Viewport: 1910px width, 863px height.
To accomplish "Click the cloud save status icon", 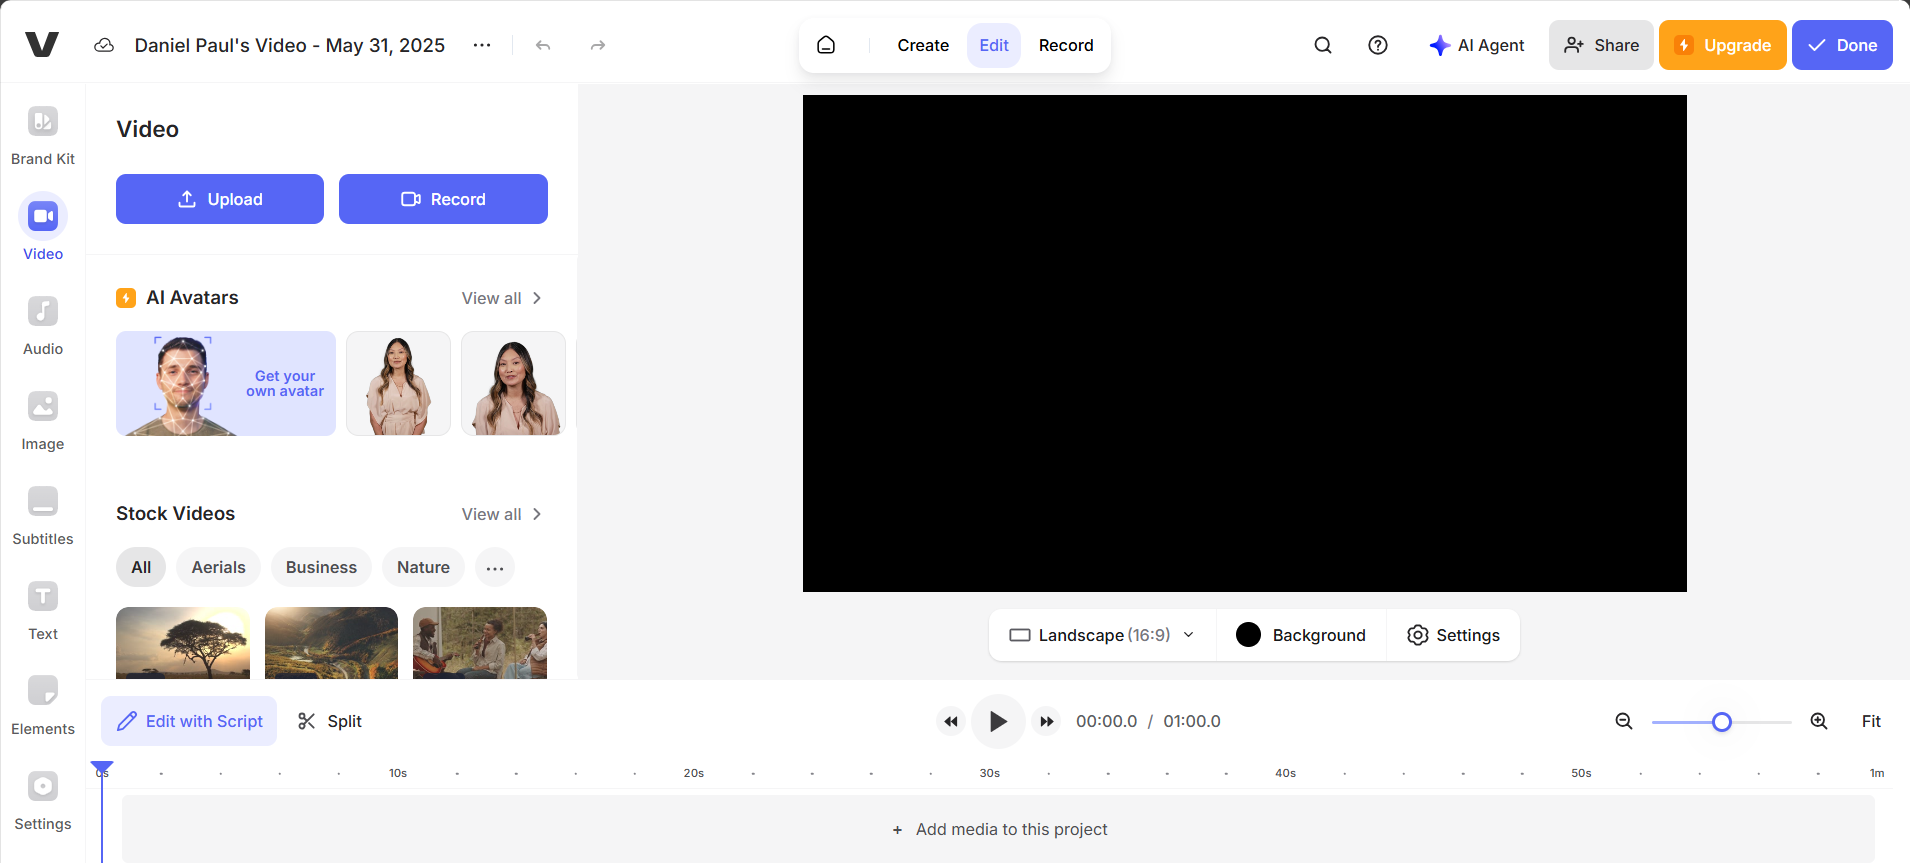I will point(104,45).
